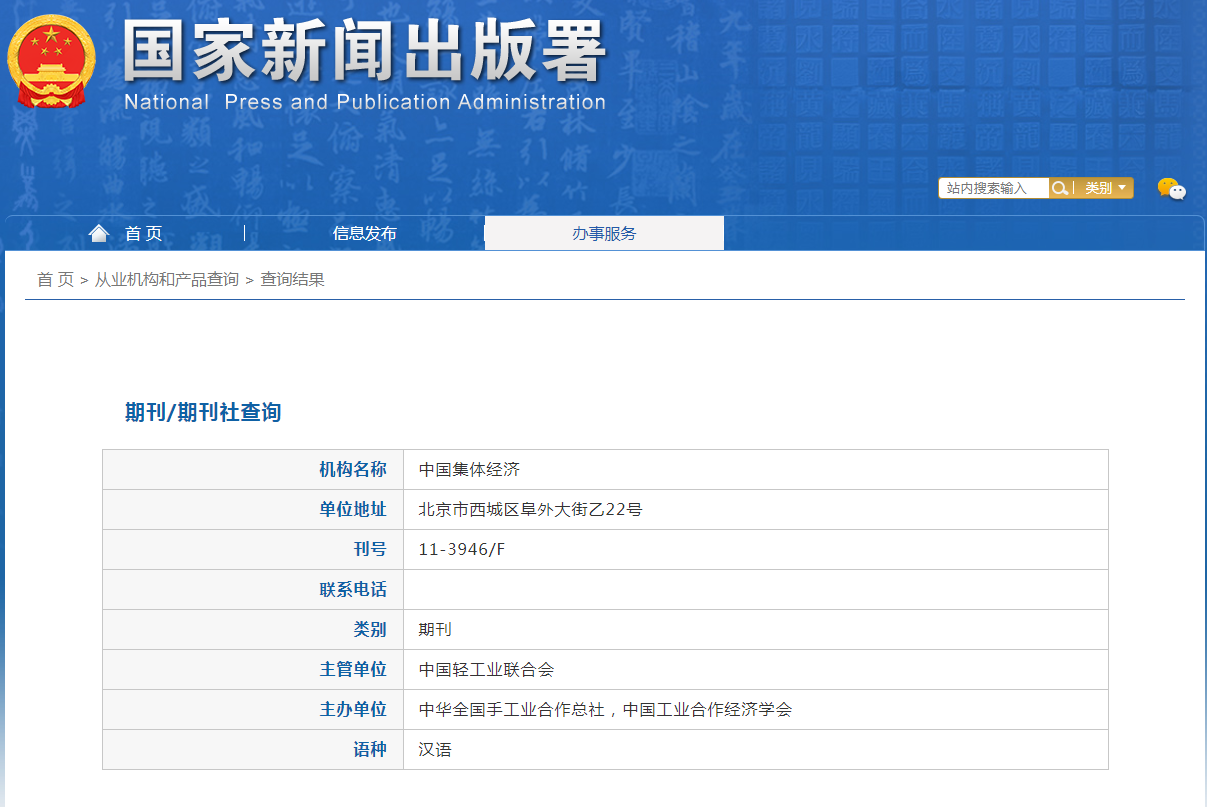Click the 主办单位 value 中华全国手工业合作总社

click(x=511, y=710)
